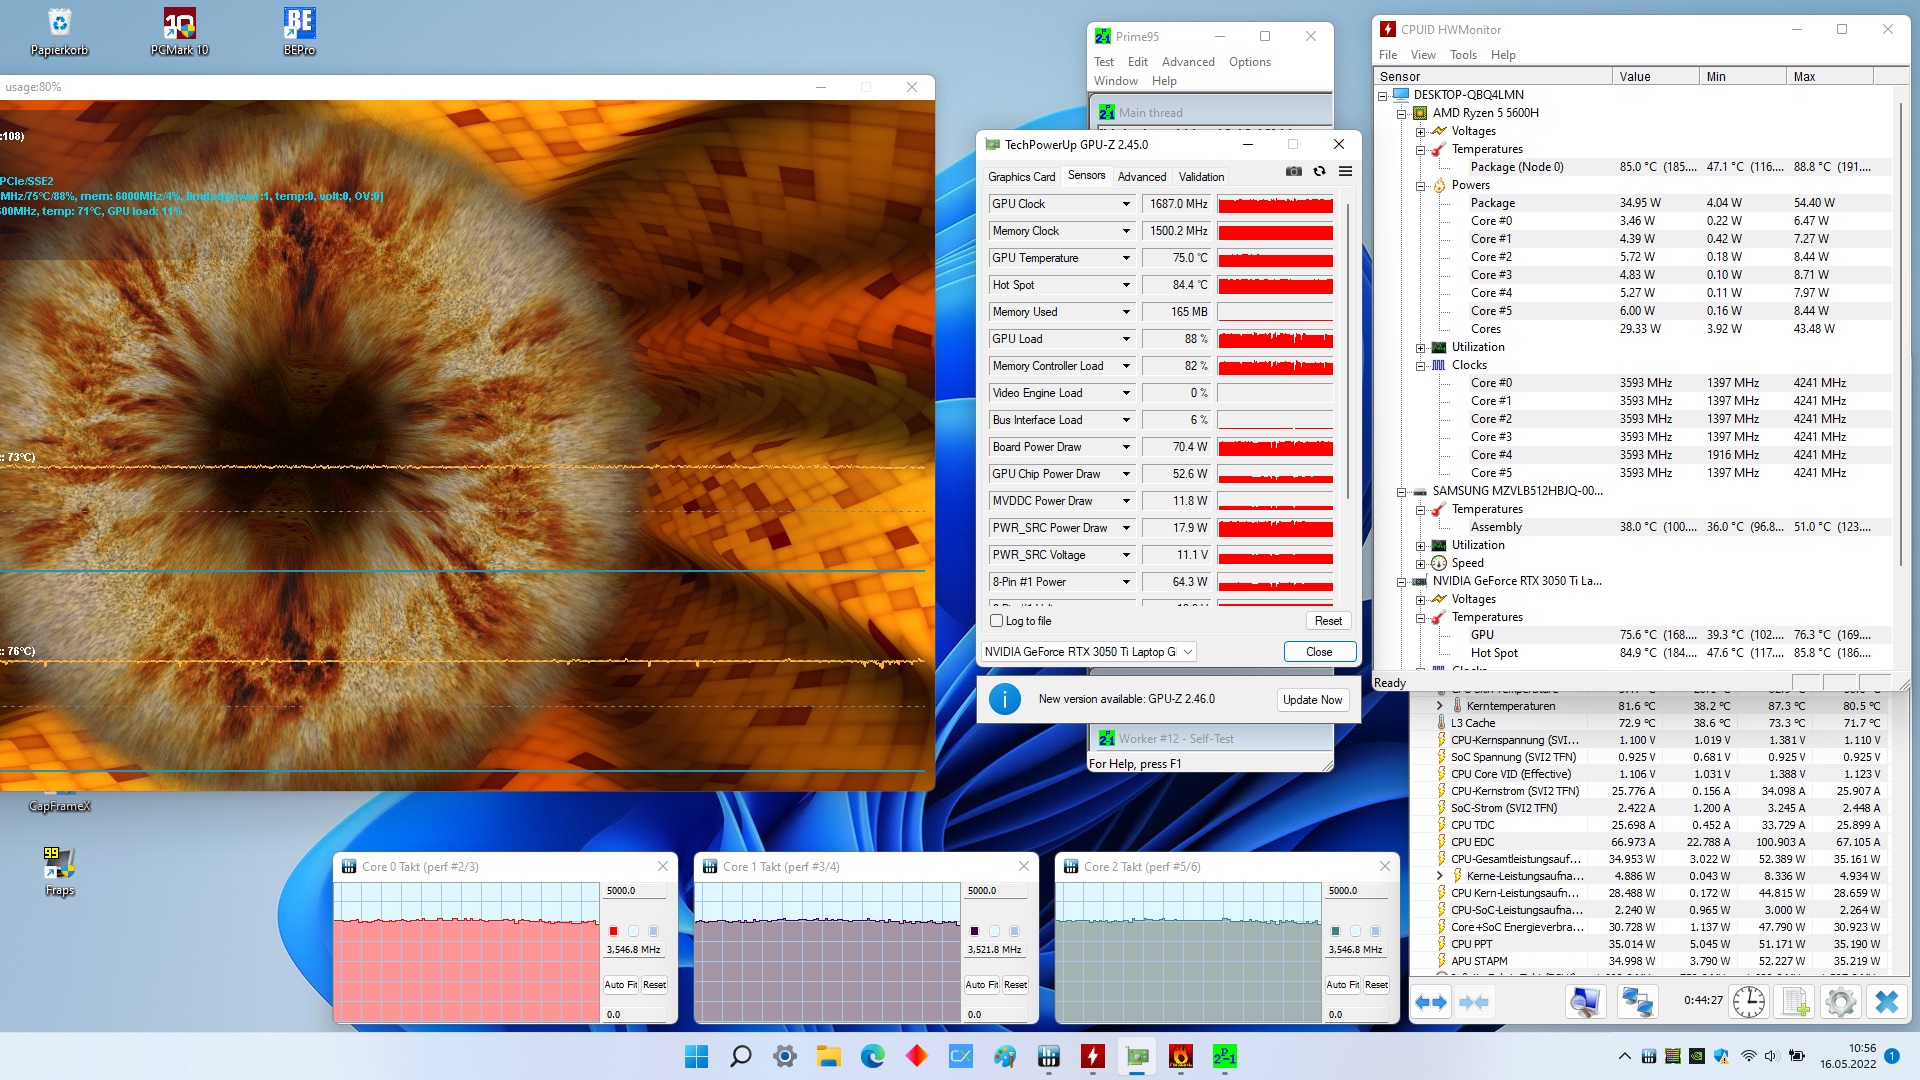Open Options menu in Prime95
The image size is (1920, 1080).
[1250, 62]
